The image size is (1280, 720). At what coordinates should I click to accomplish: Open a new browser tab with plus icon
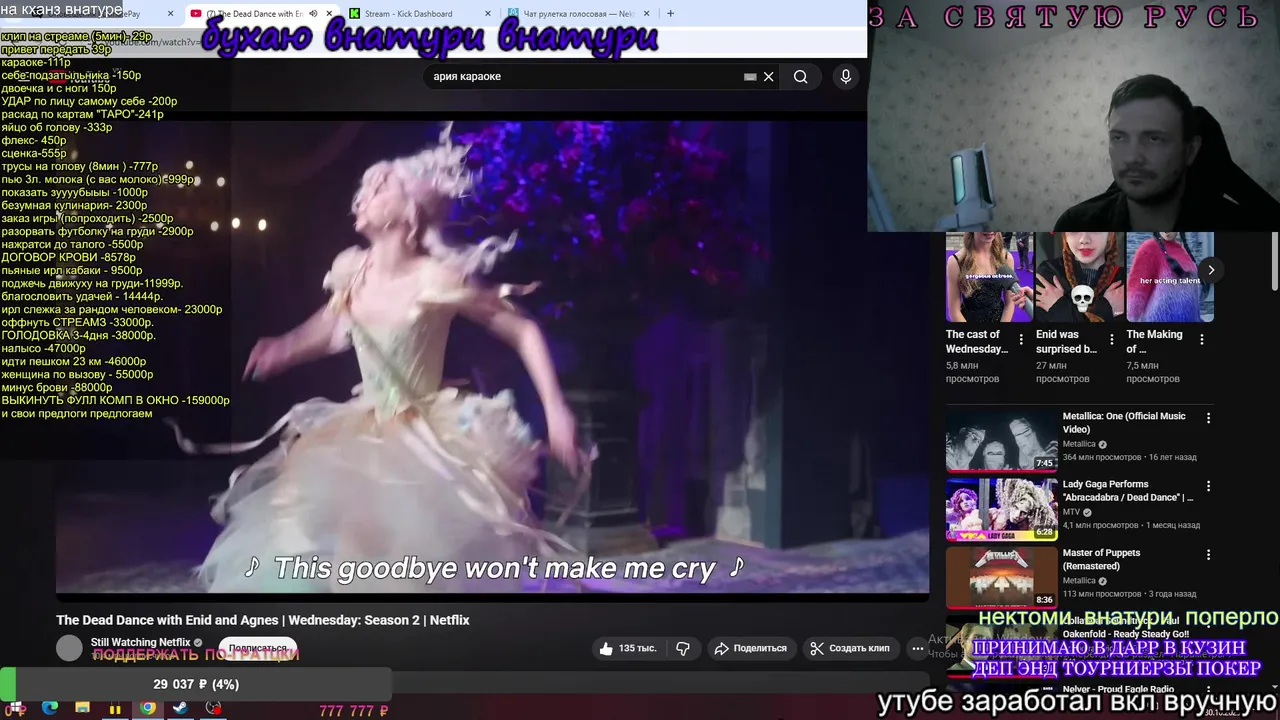(670, 14)
